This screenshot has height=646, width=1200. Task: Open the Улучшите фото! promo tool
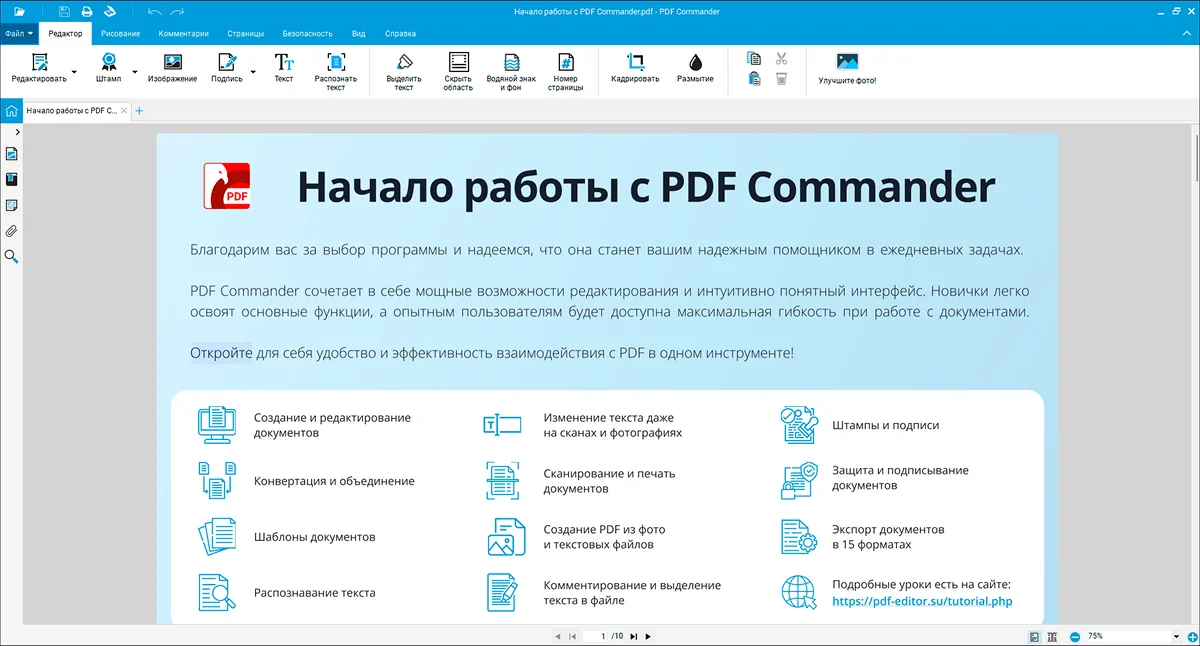tap(847, 68)
